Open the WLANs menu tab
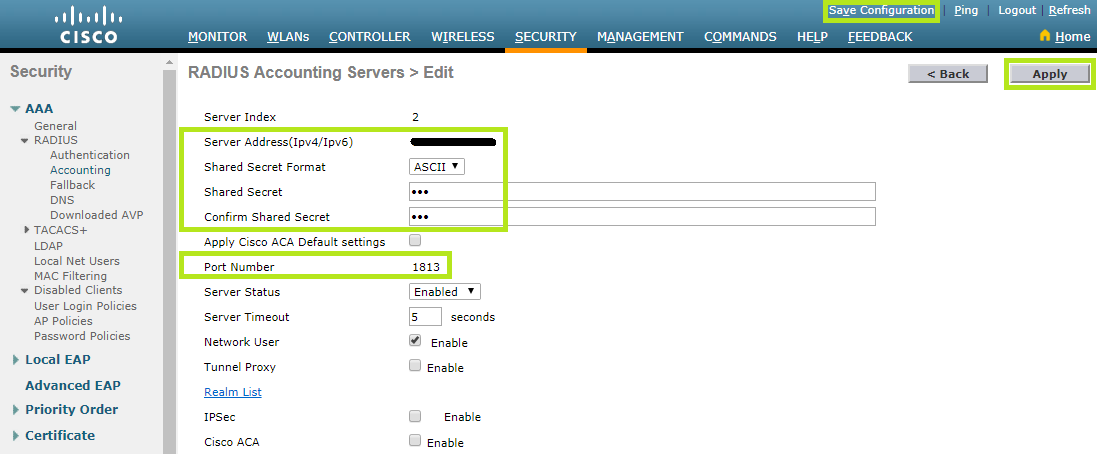This screenshot has width=1097, height=454. (x=288, y=37)
